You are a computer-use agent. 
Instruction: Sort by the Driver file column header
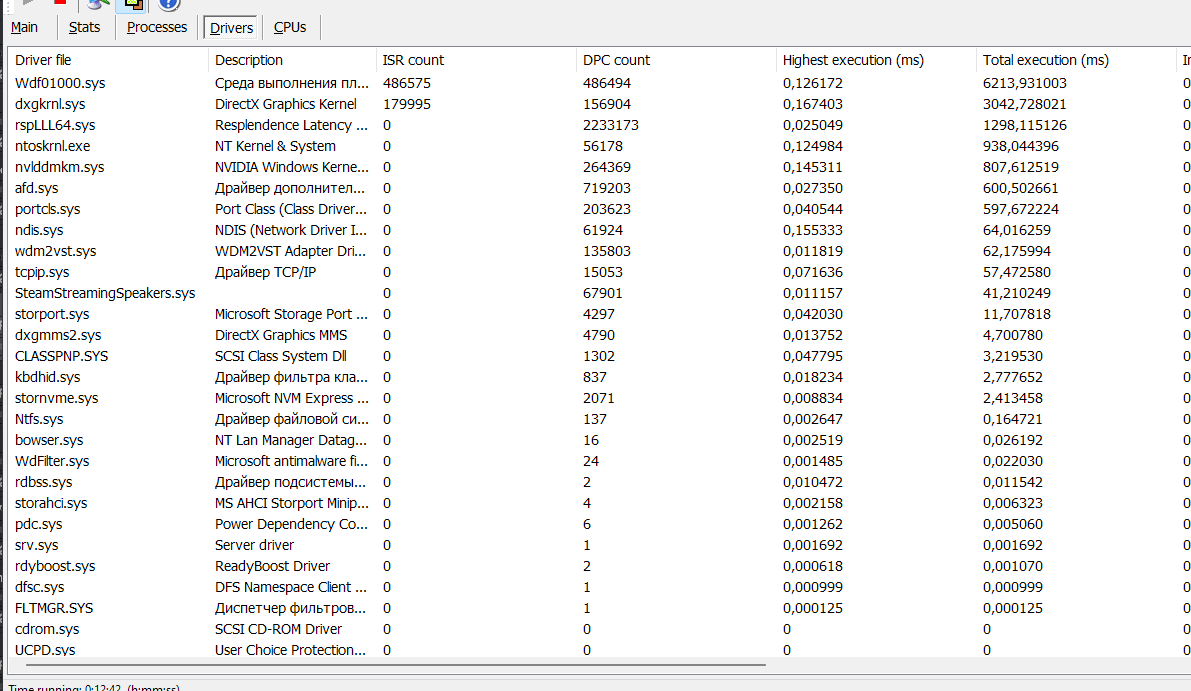[108, 60]
